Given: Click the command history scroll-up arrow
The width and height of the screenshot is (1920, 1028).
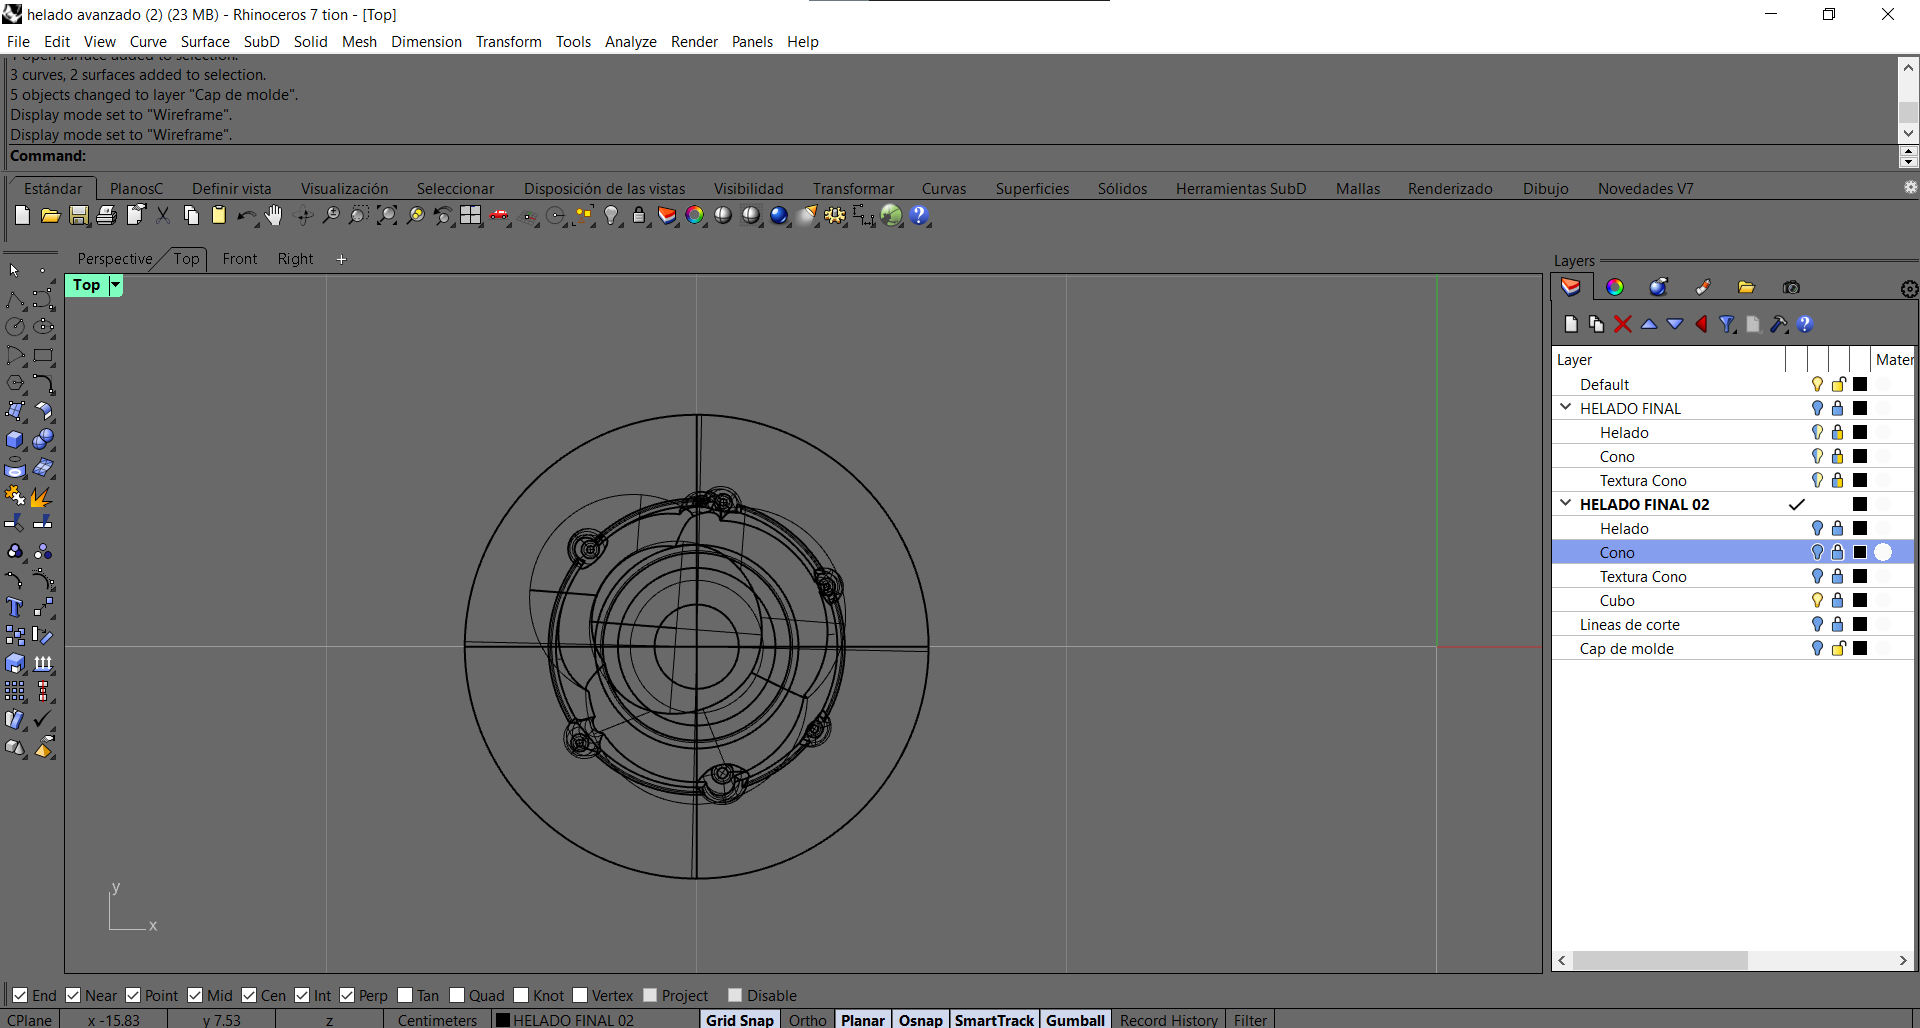Looking at the screenshot, I should 1908,68.
